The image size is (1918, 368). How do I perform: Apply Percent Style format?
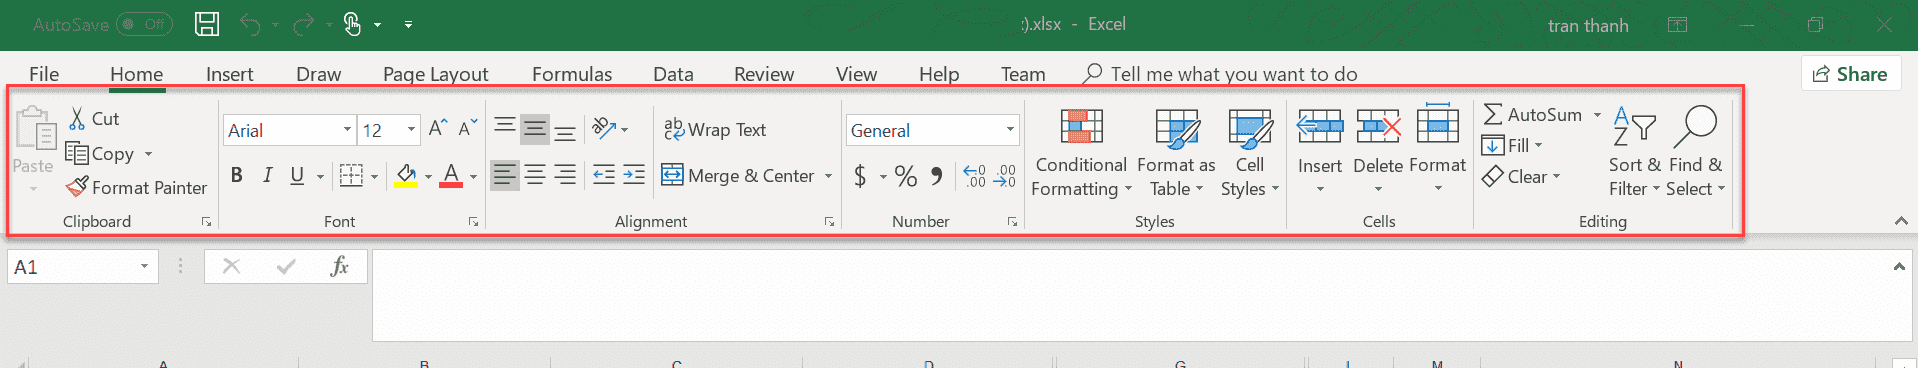coord(906,176)
